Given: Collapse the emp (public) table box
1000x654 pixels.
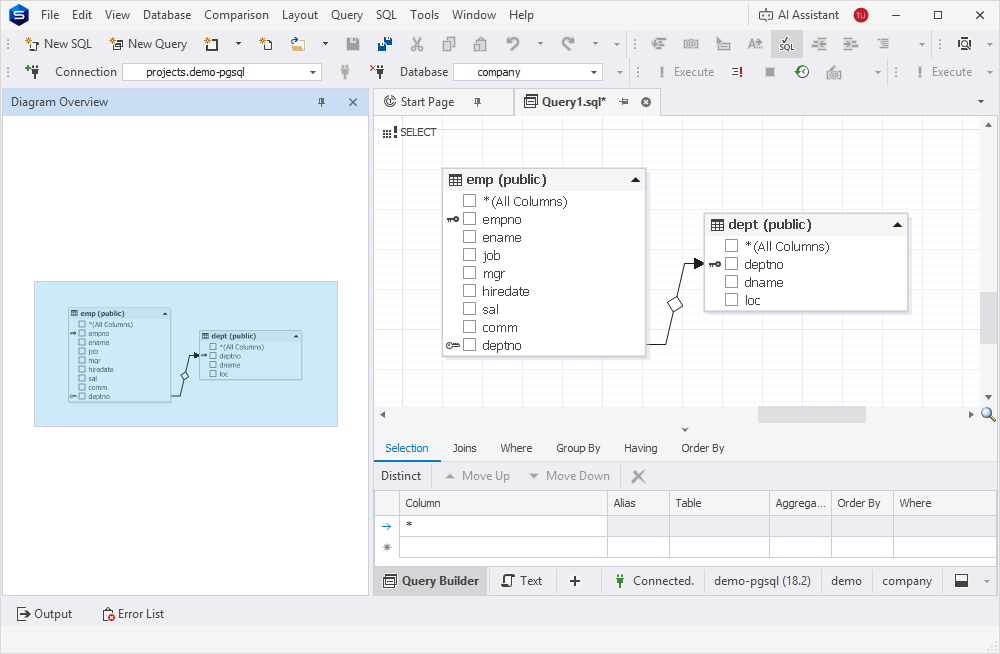Looking at the screenshot, I should point(635,180).
